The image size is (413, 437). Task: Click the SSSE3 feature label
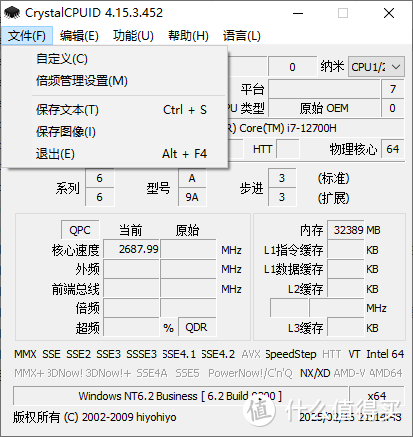point(141,354)
